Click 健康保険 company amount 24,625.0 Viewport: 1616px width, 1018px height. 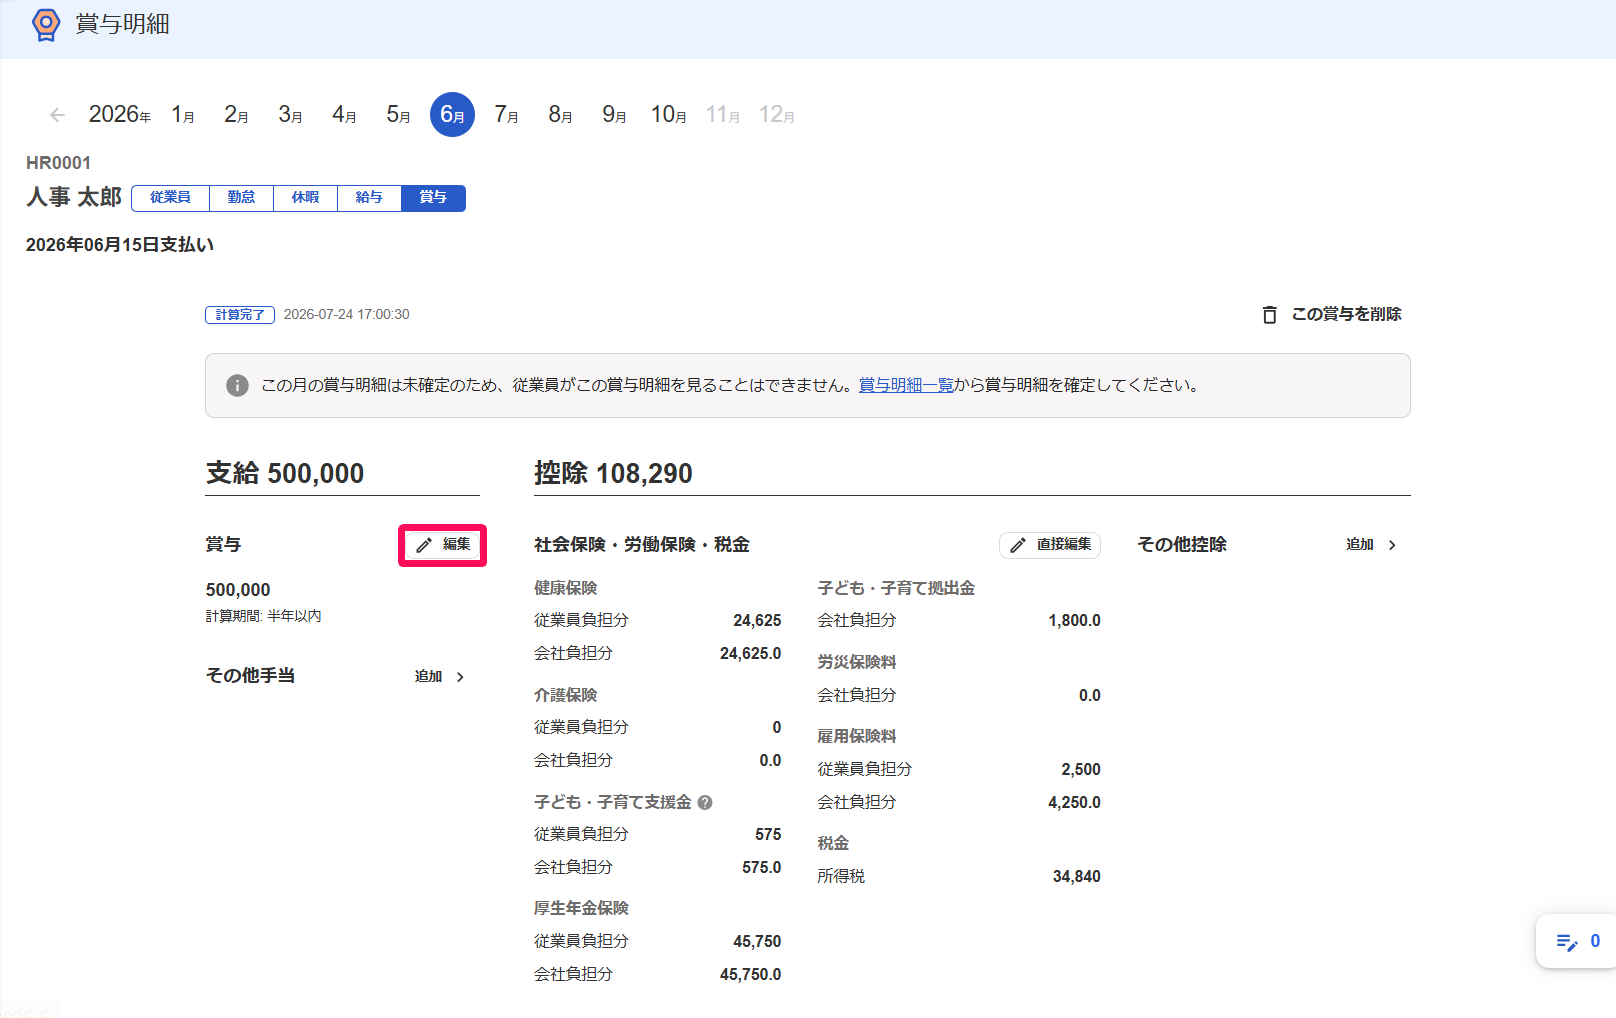[750, 654]
